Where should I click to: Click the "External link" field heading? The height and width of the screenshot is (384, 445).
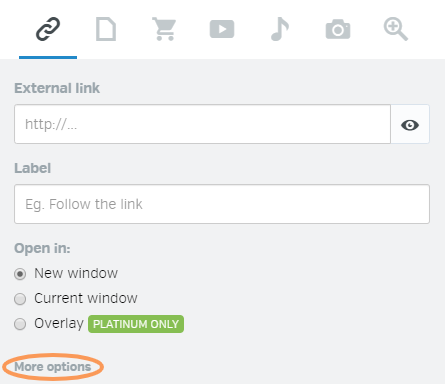[57, 88]
